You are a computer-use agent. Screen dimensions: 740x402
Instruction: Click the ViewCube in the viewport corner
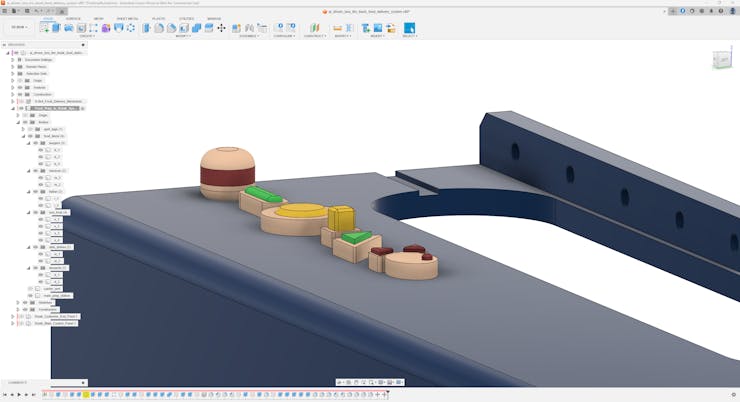pyautogui.click(x=721, y=59)
